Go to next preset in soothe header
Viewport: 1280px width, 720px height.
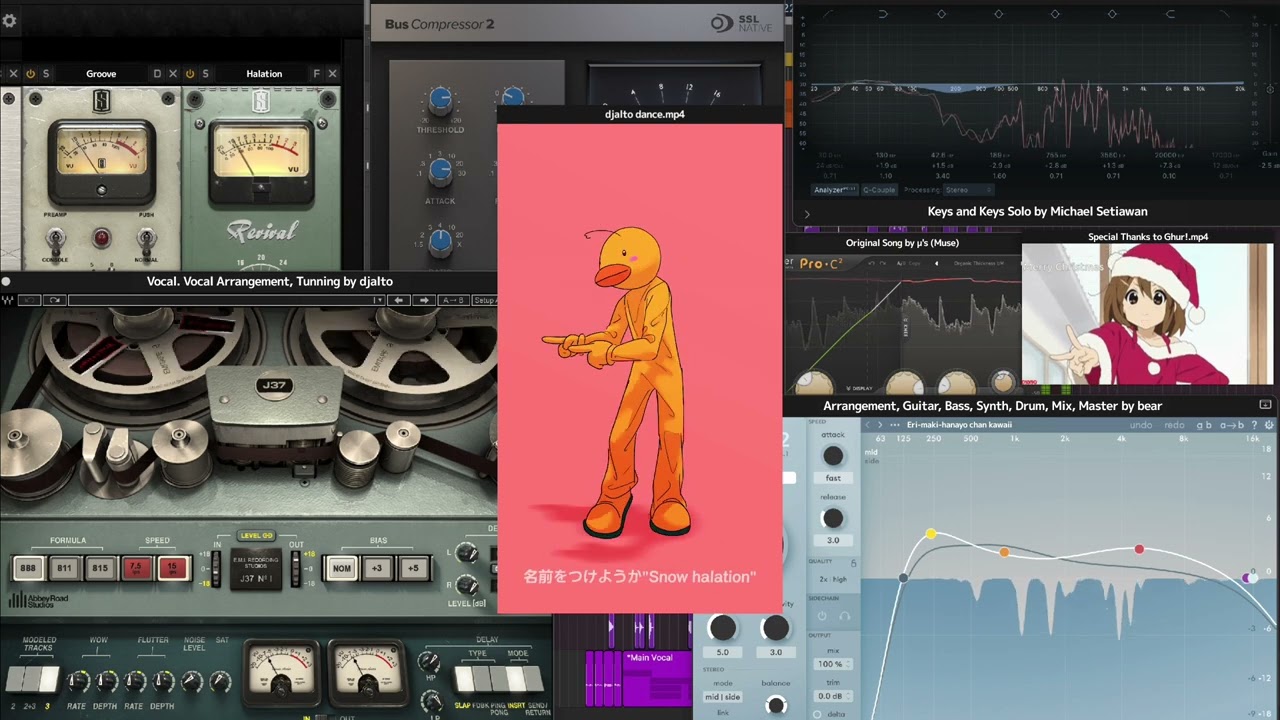pos(879,425)
